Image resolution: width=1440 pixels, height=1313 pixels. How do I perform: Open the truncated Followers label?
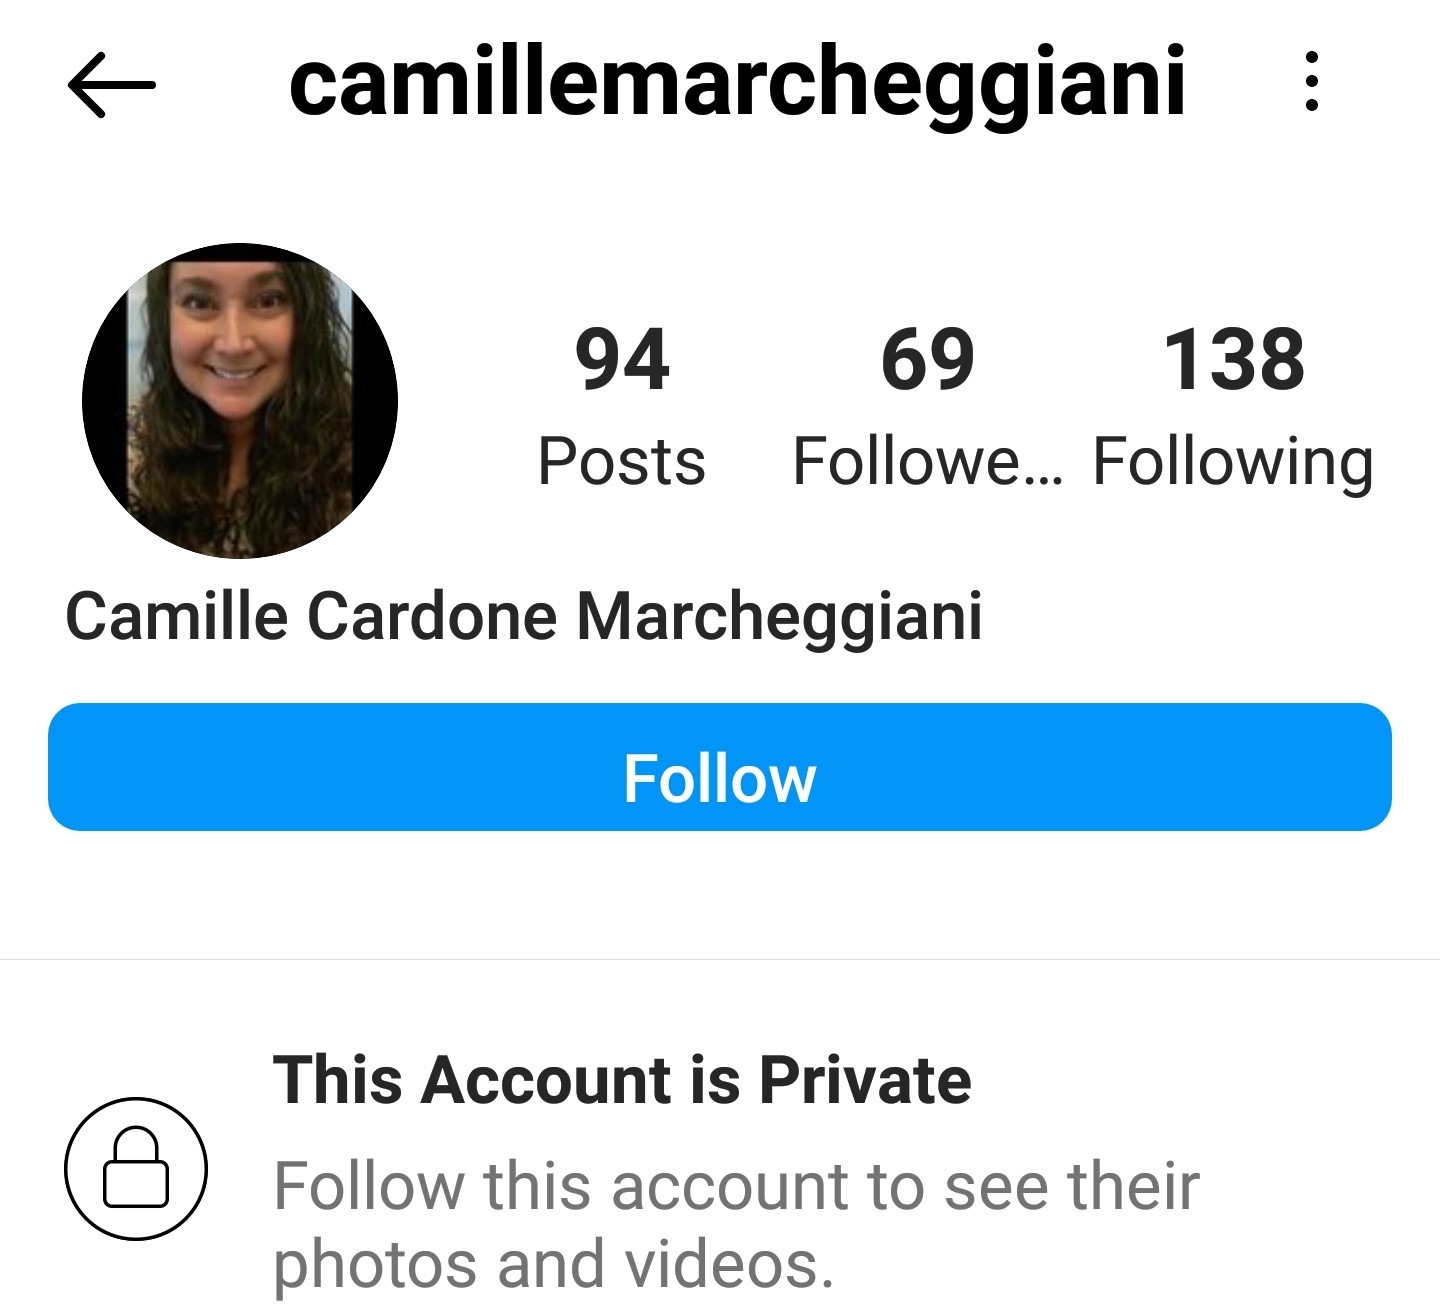click(x=928, y=462)
